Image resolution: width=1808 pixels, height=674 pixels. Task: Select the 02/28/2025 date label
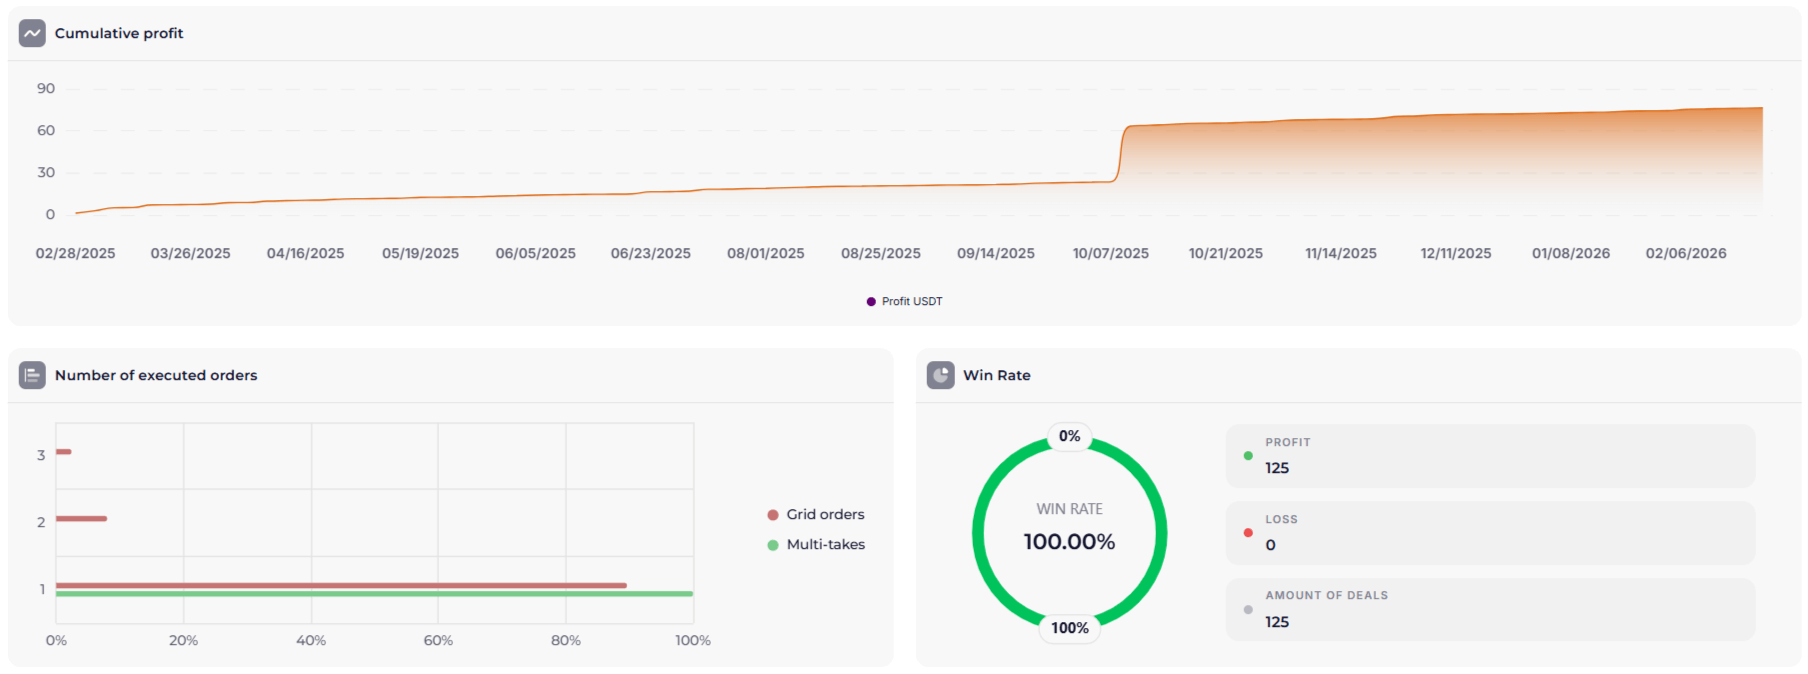click(x=75, y=253)
